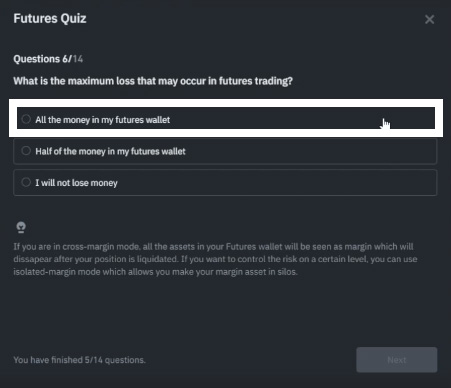Select radio for All the money in my futures wallet
The image size is (451, 388).
coord(26,119)
